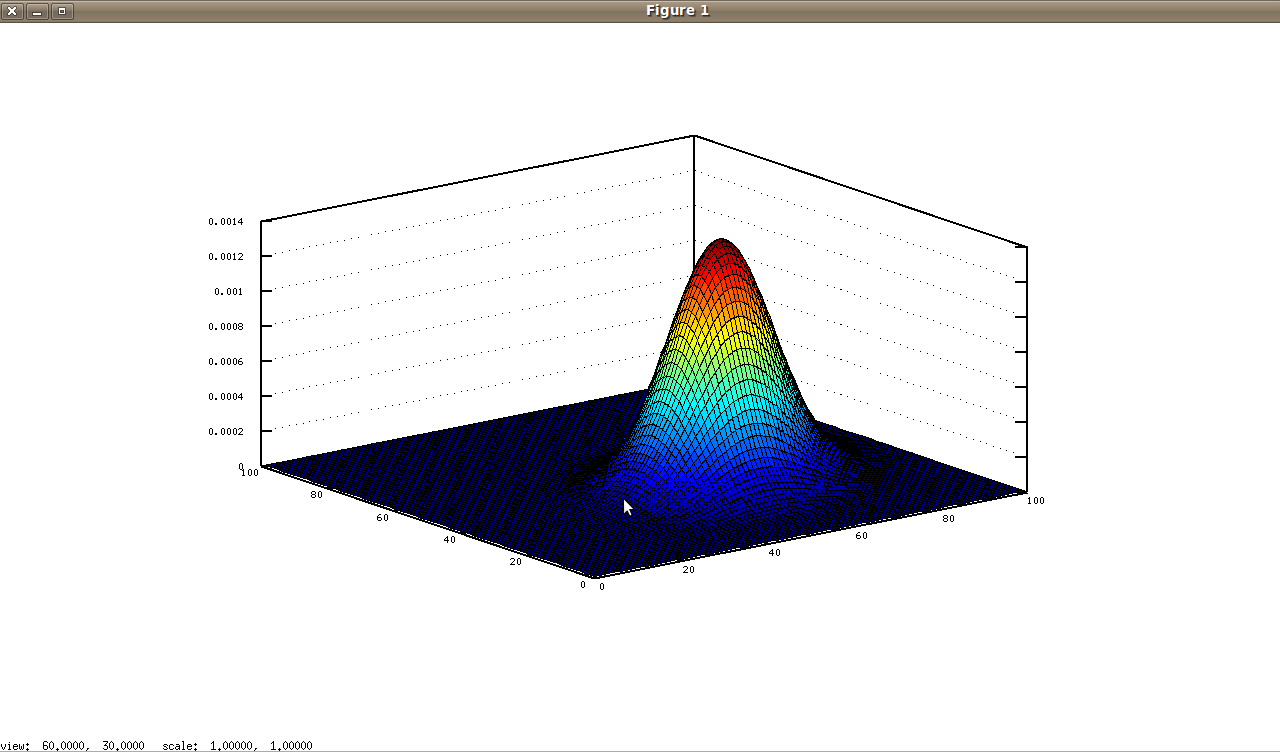Viewport: 1280px width, 752px height.
Task: Click the Figure 1 title text
Action: [x=677, y=11]
